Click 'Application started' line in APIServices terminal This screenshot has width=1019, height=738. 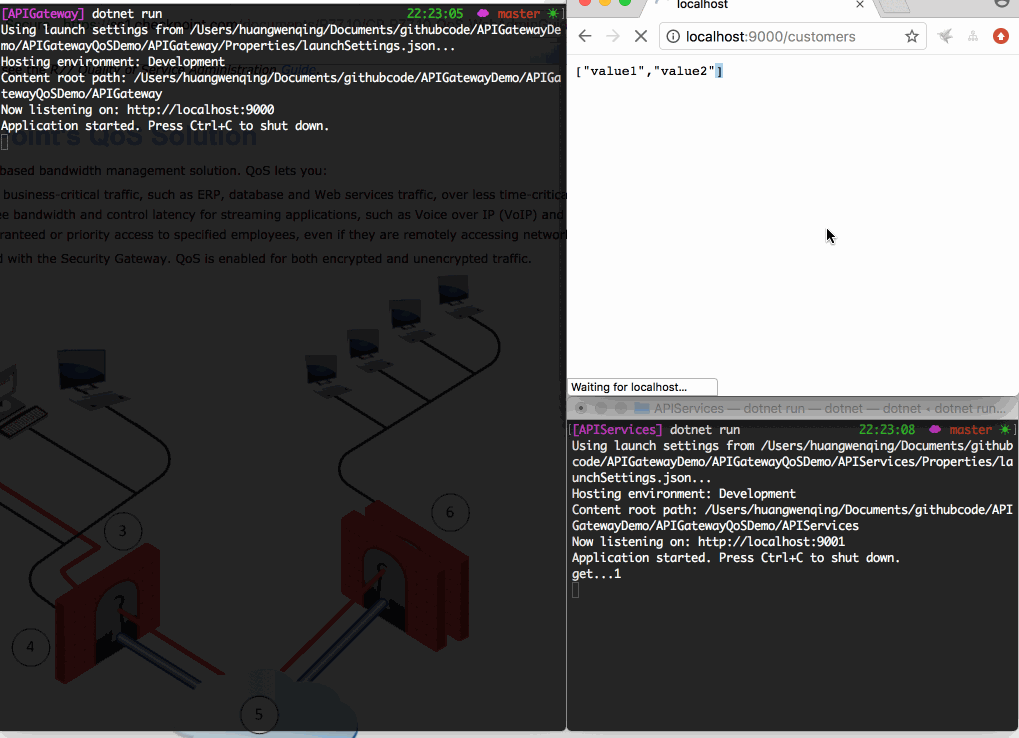(736, 558)
